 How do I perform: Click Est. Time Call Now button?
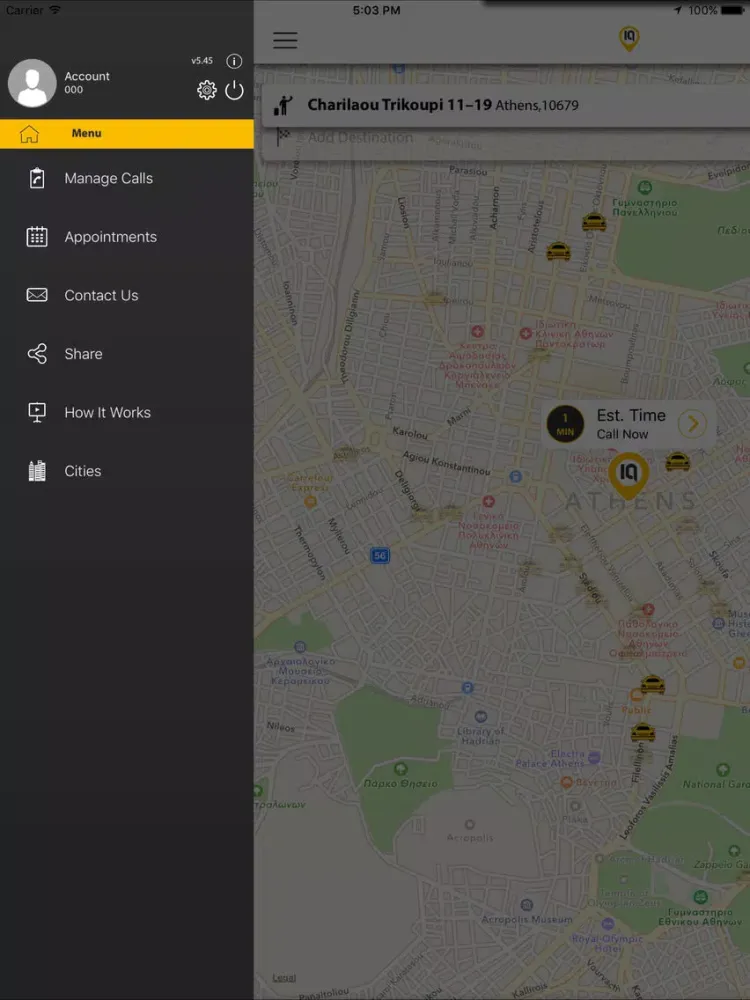[x=629, y=424]
